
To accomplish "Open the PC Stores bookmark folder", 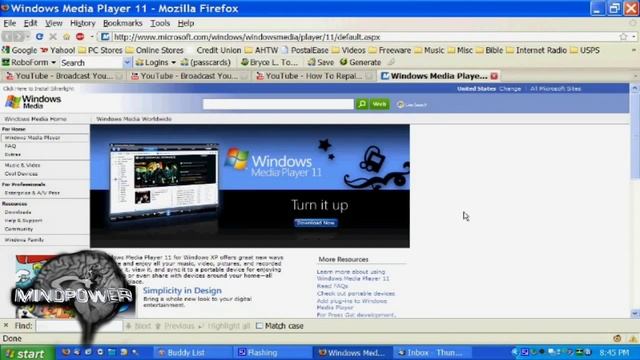I will 100,50.
